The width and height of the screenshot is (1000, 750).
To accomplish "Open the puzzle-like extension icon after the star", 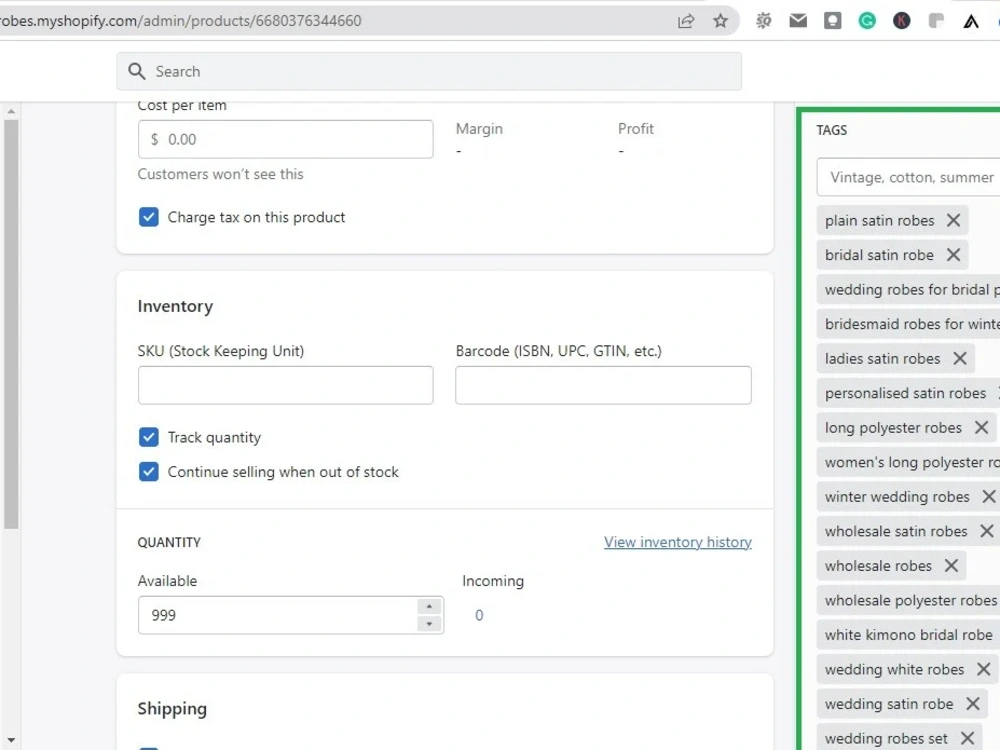I will coord(763,21).
